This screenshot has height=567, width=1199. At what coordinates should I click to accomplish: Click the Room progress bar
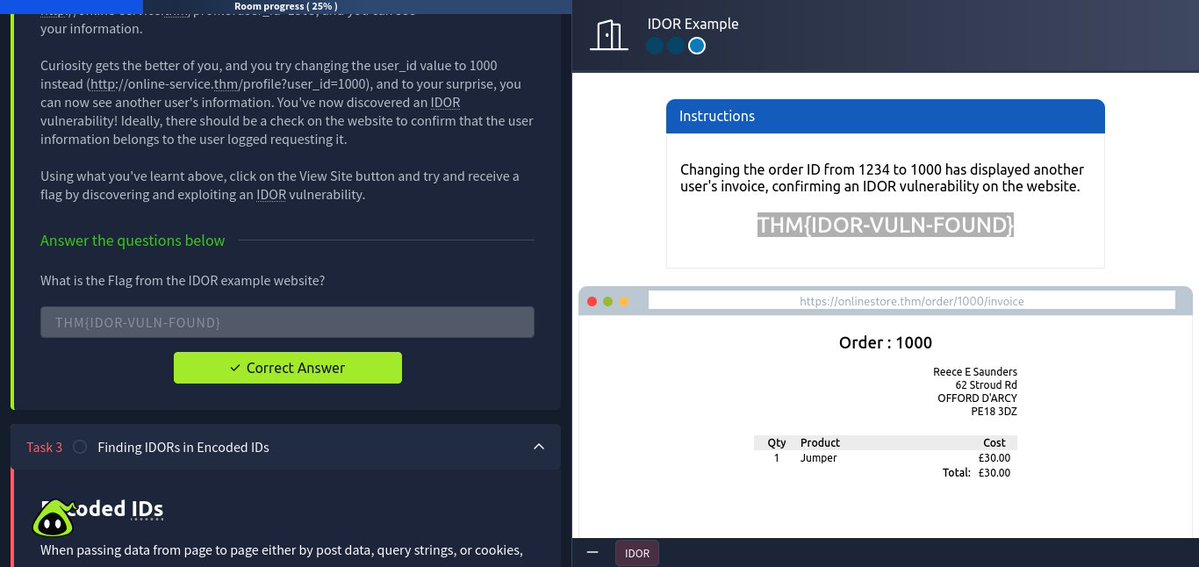[286, 6]
